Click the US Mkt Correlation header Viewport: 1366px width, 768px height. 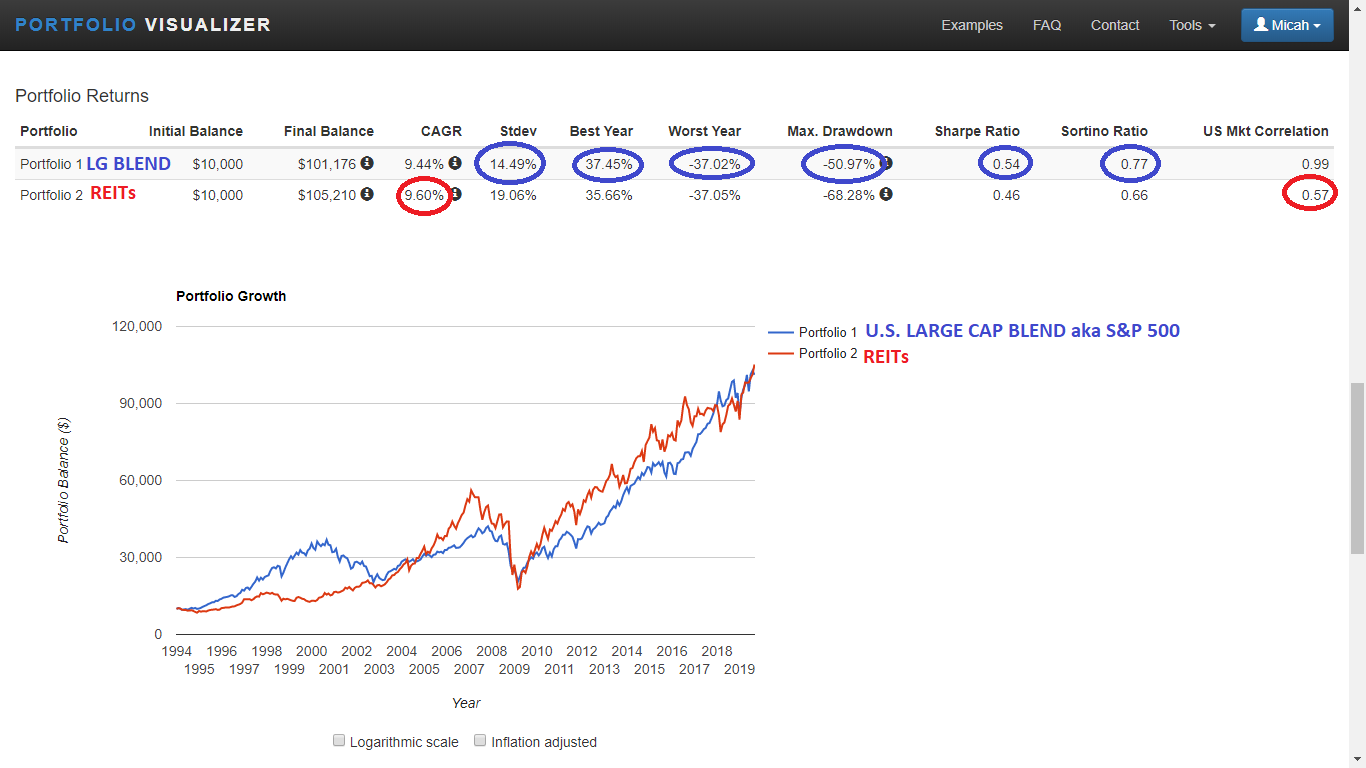click(1266, 131)
